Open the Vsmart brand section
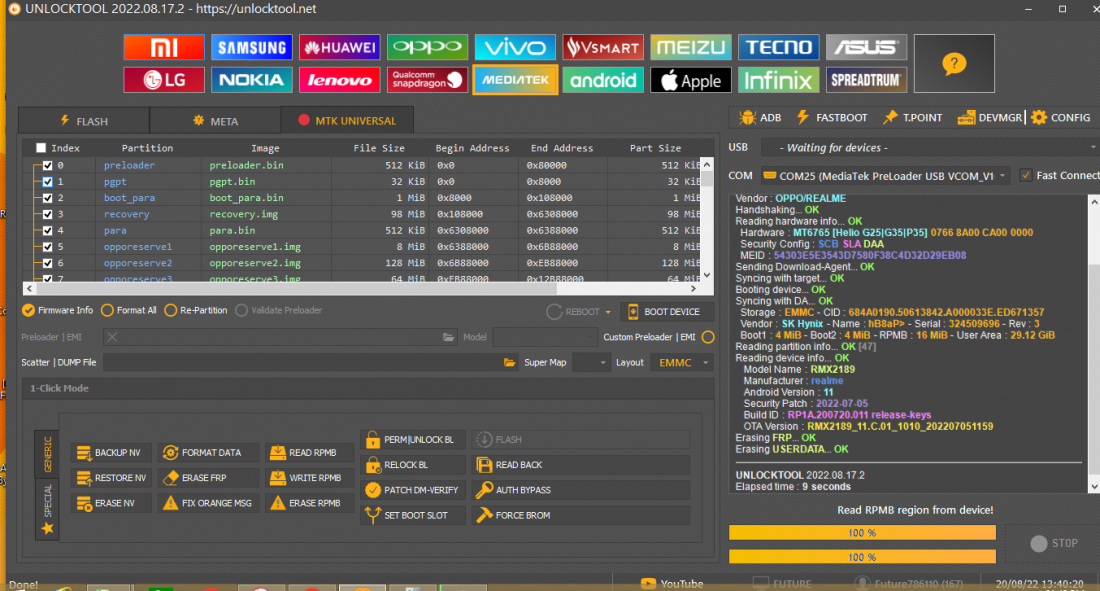Viewport: 1100px width, 591px height. [x=603, y=47]
